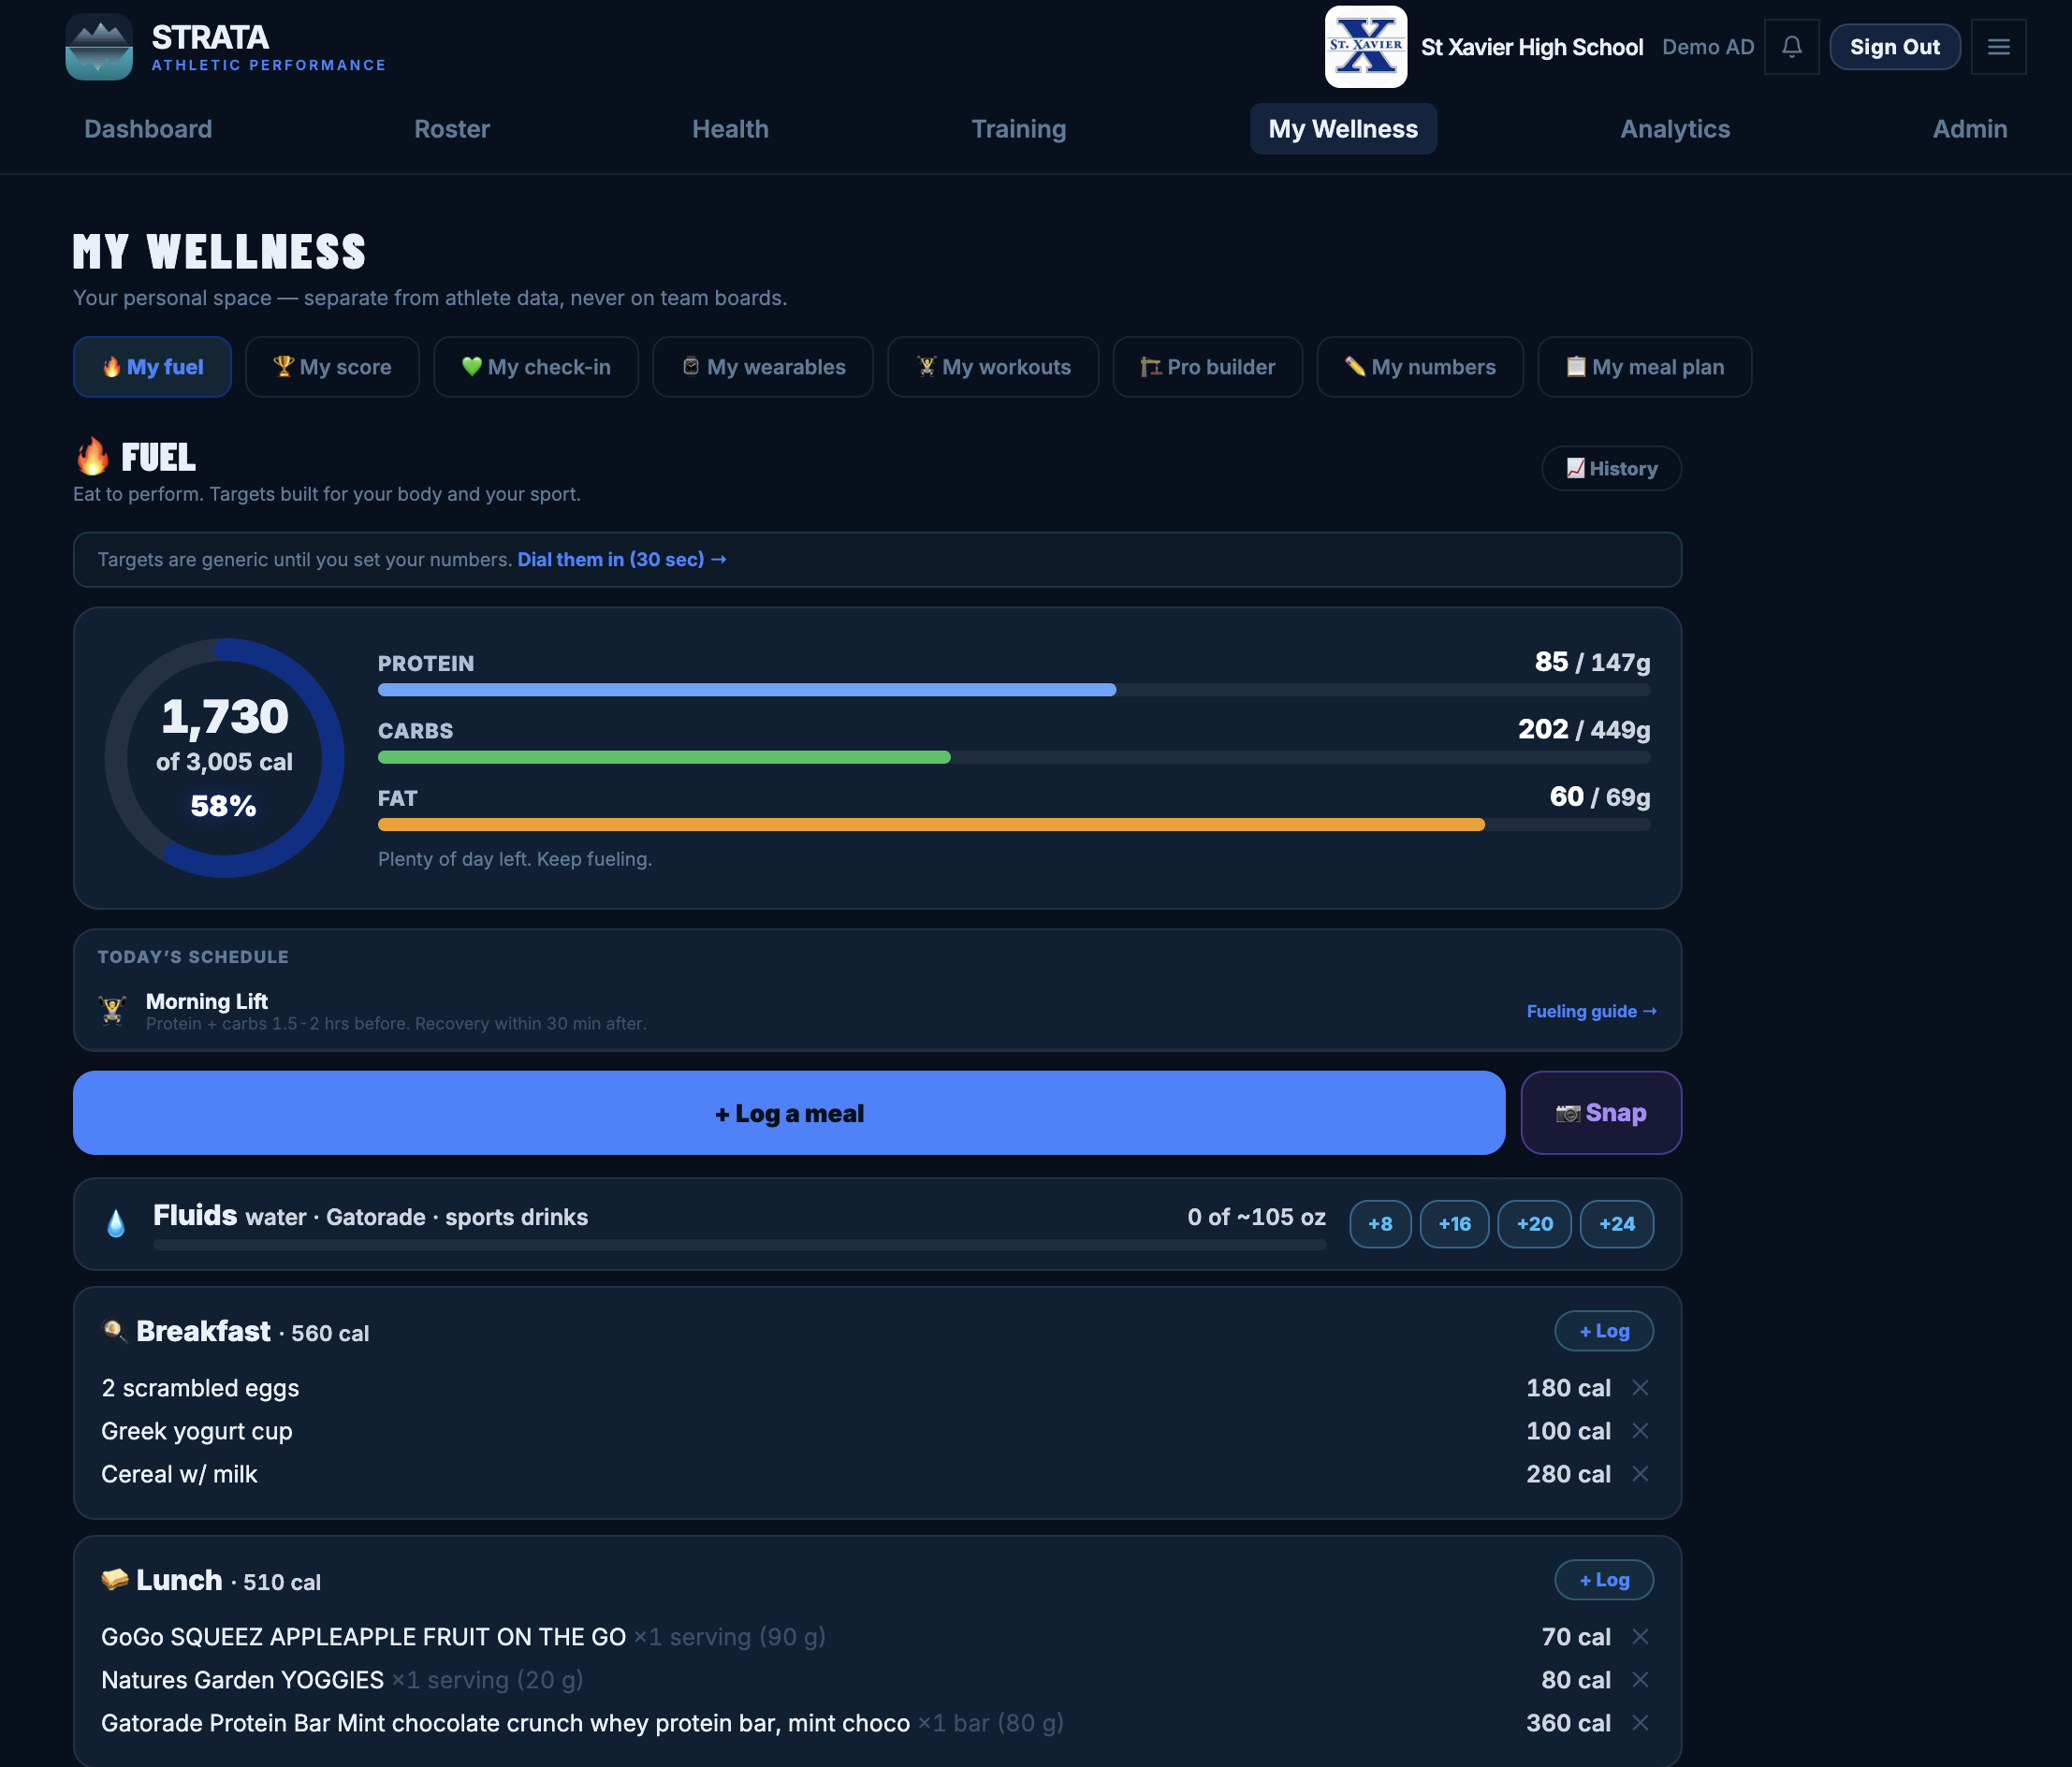The image size is (2072, 1767).
Task: Click the carbs progress bar
Action: [x=1014, y=757]
